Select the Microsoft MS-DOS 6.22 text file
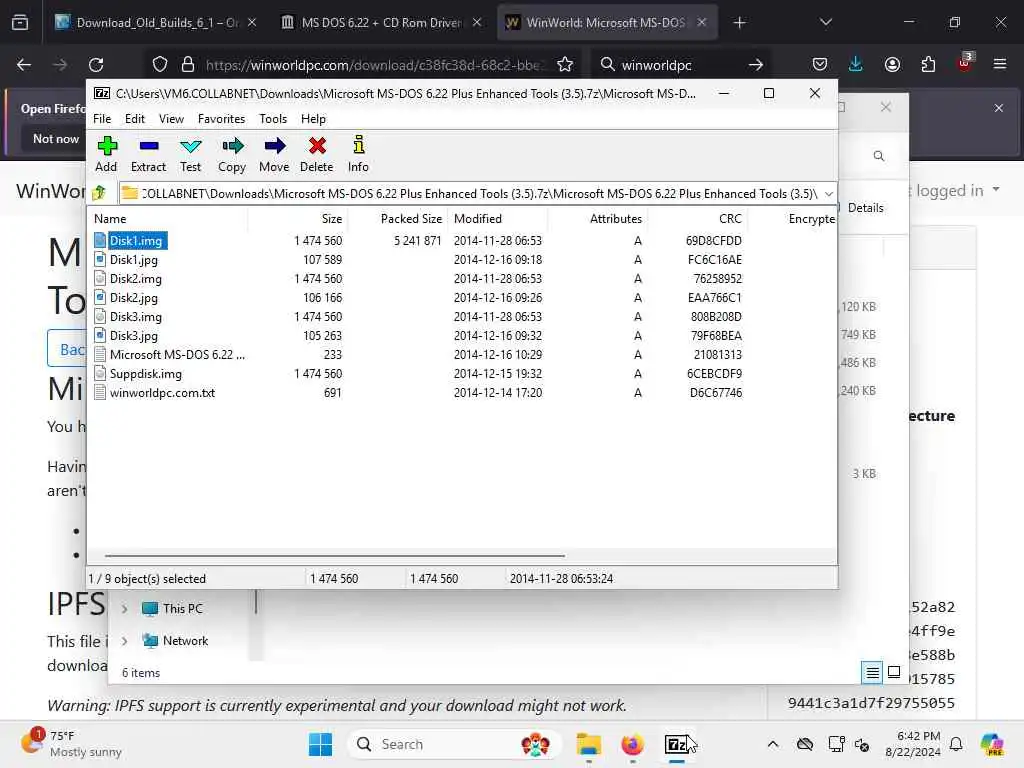The height and width of the screenshot is (768, 1024). click(x=176, y=355)
